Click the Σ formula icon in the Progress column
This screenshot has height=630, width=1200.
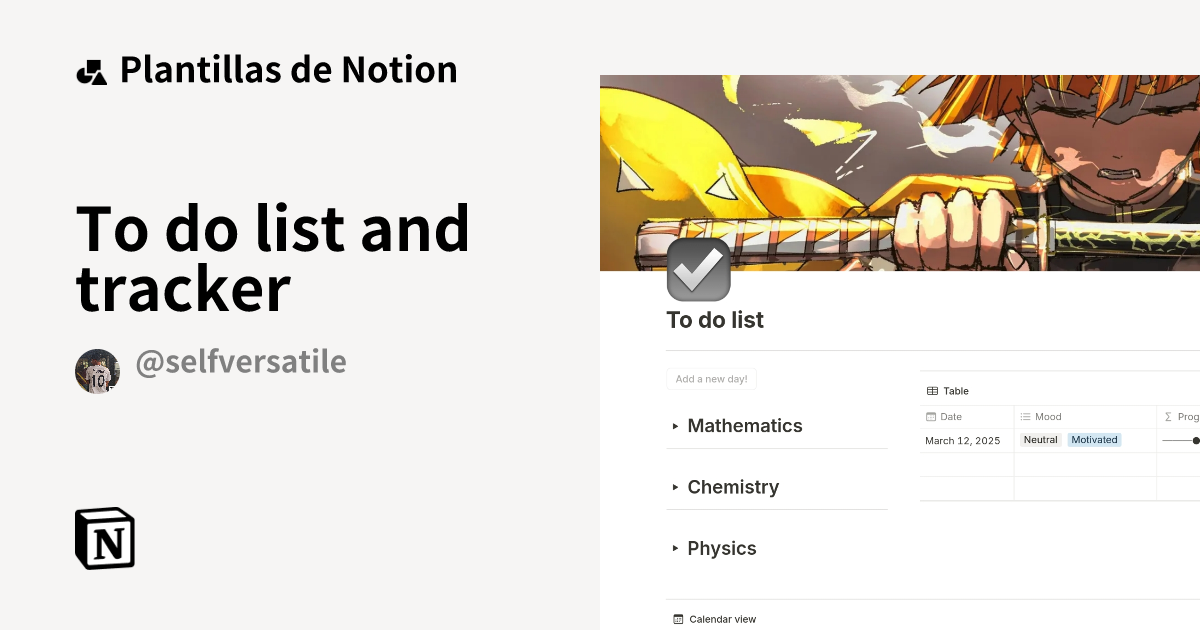[x=1166, y=417]
